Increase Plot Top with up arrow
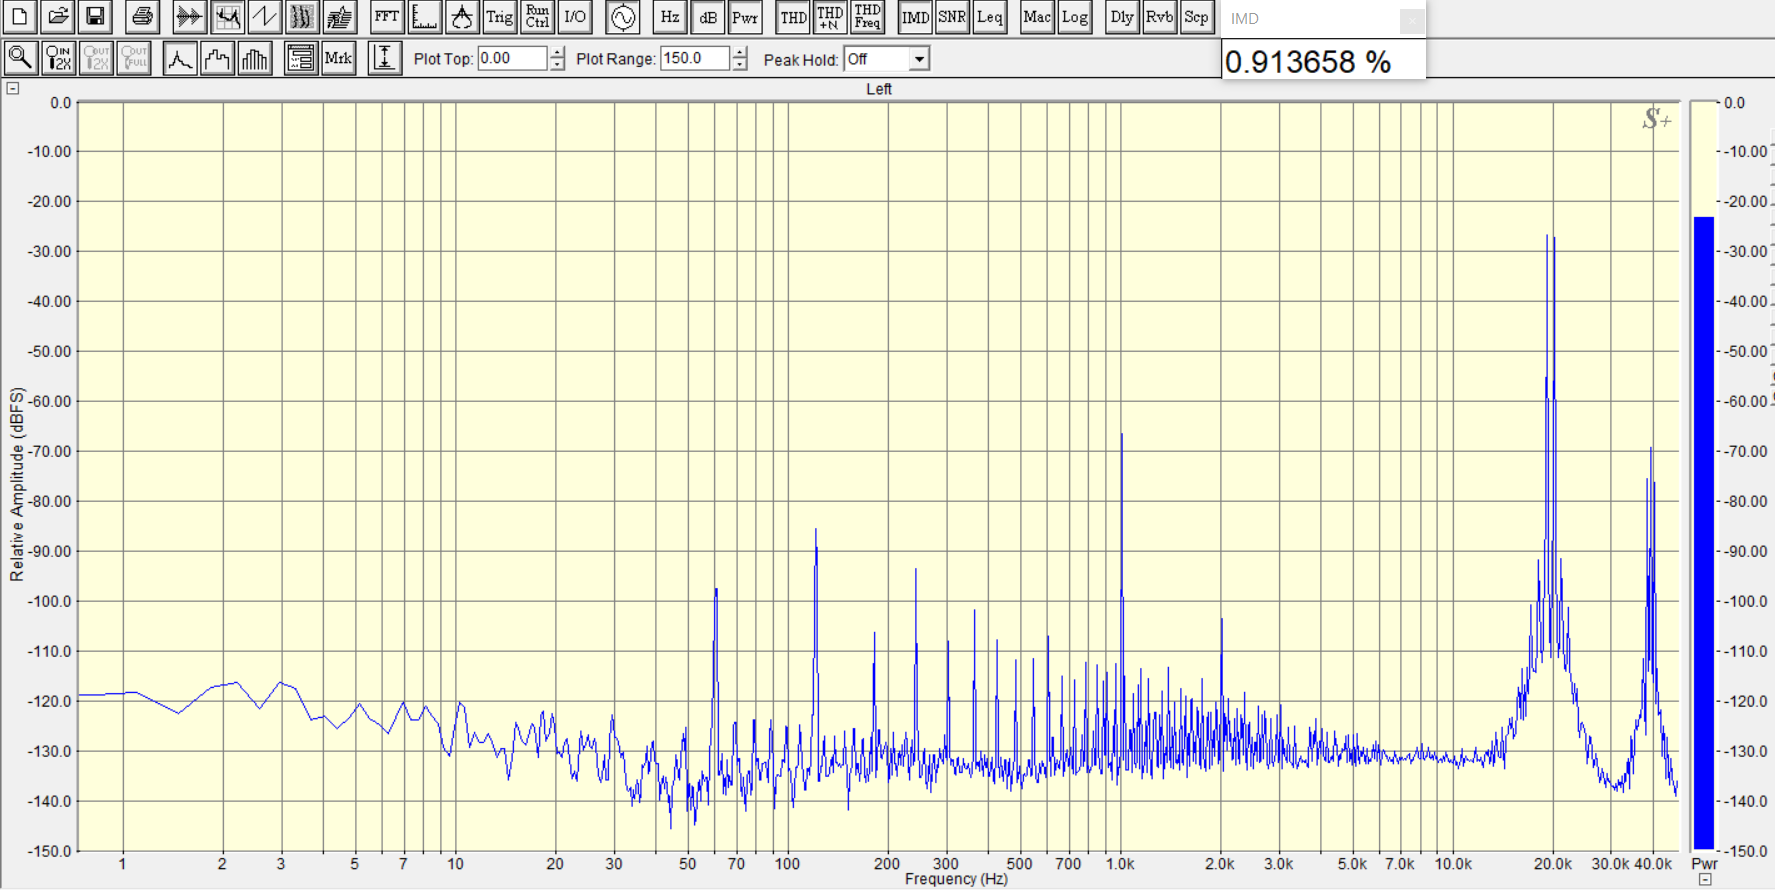 (x=557, y=52)
